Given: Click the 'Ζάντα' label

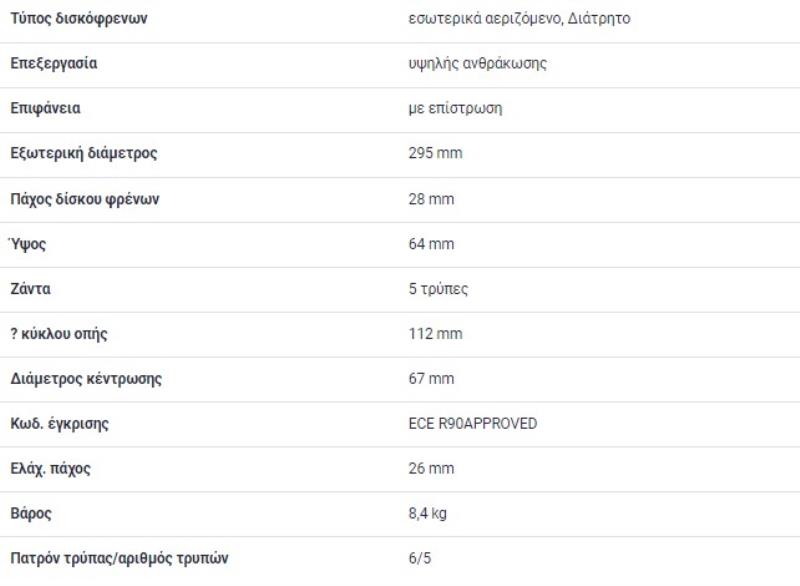Looking at the screenshot, I should tap(31, 289).
